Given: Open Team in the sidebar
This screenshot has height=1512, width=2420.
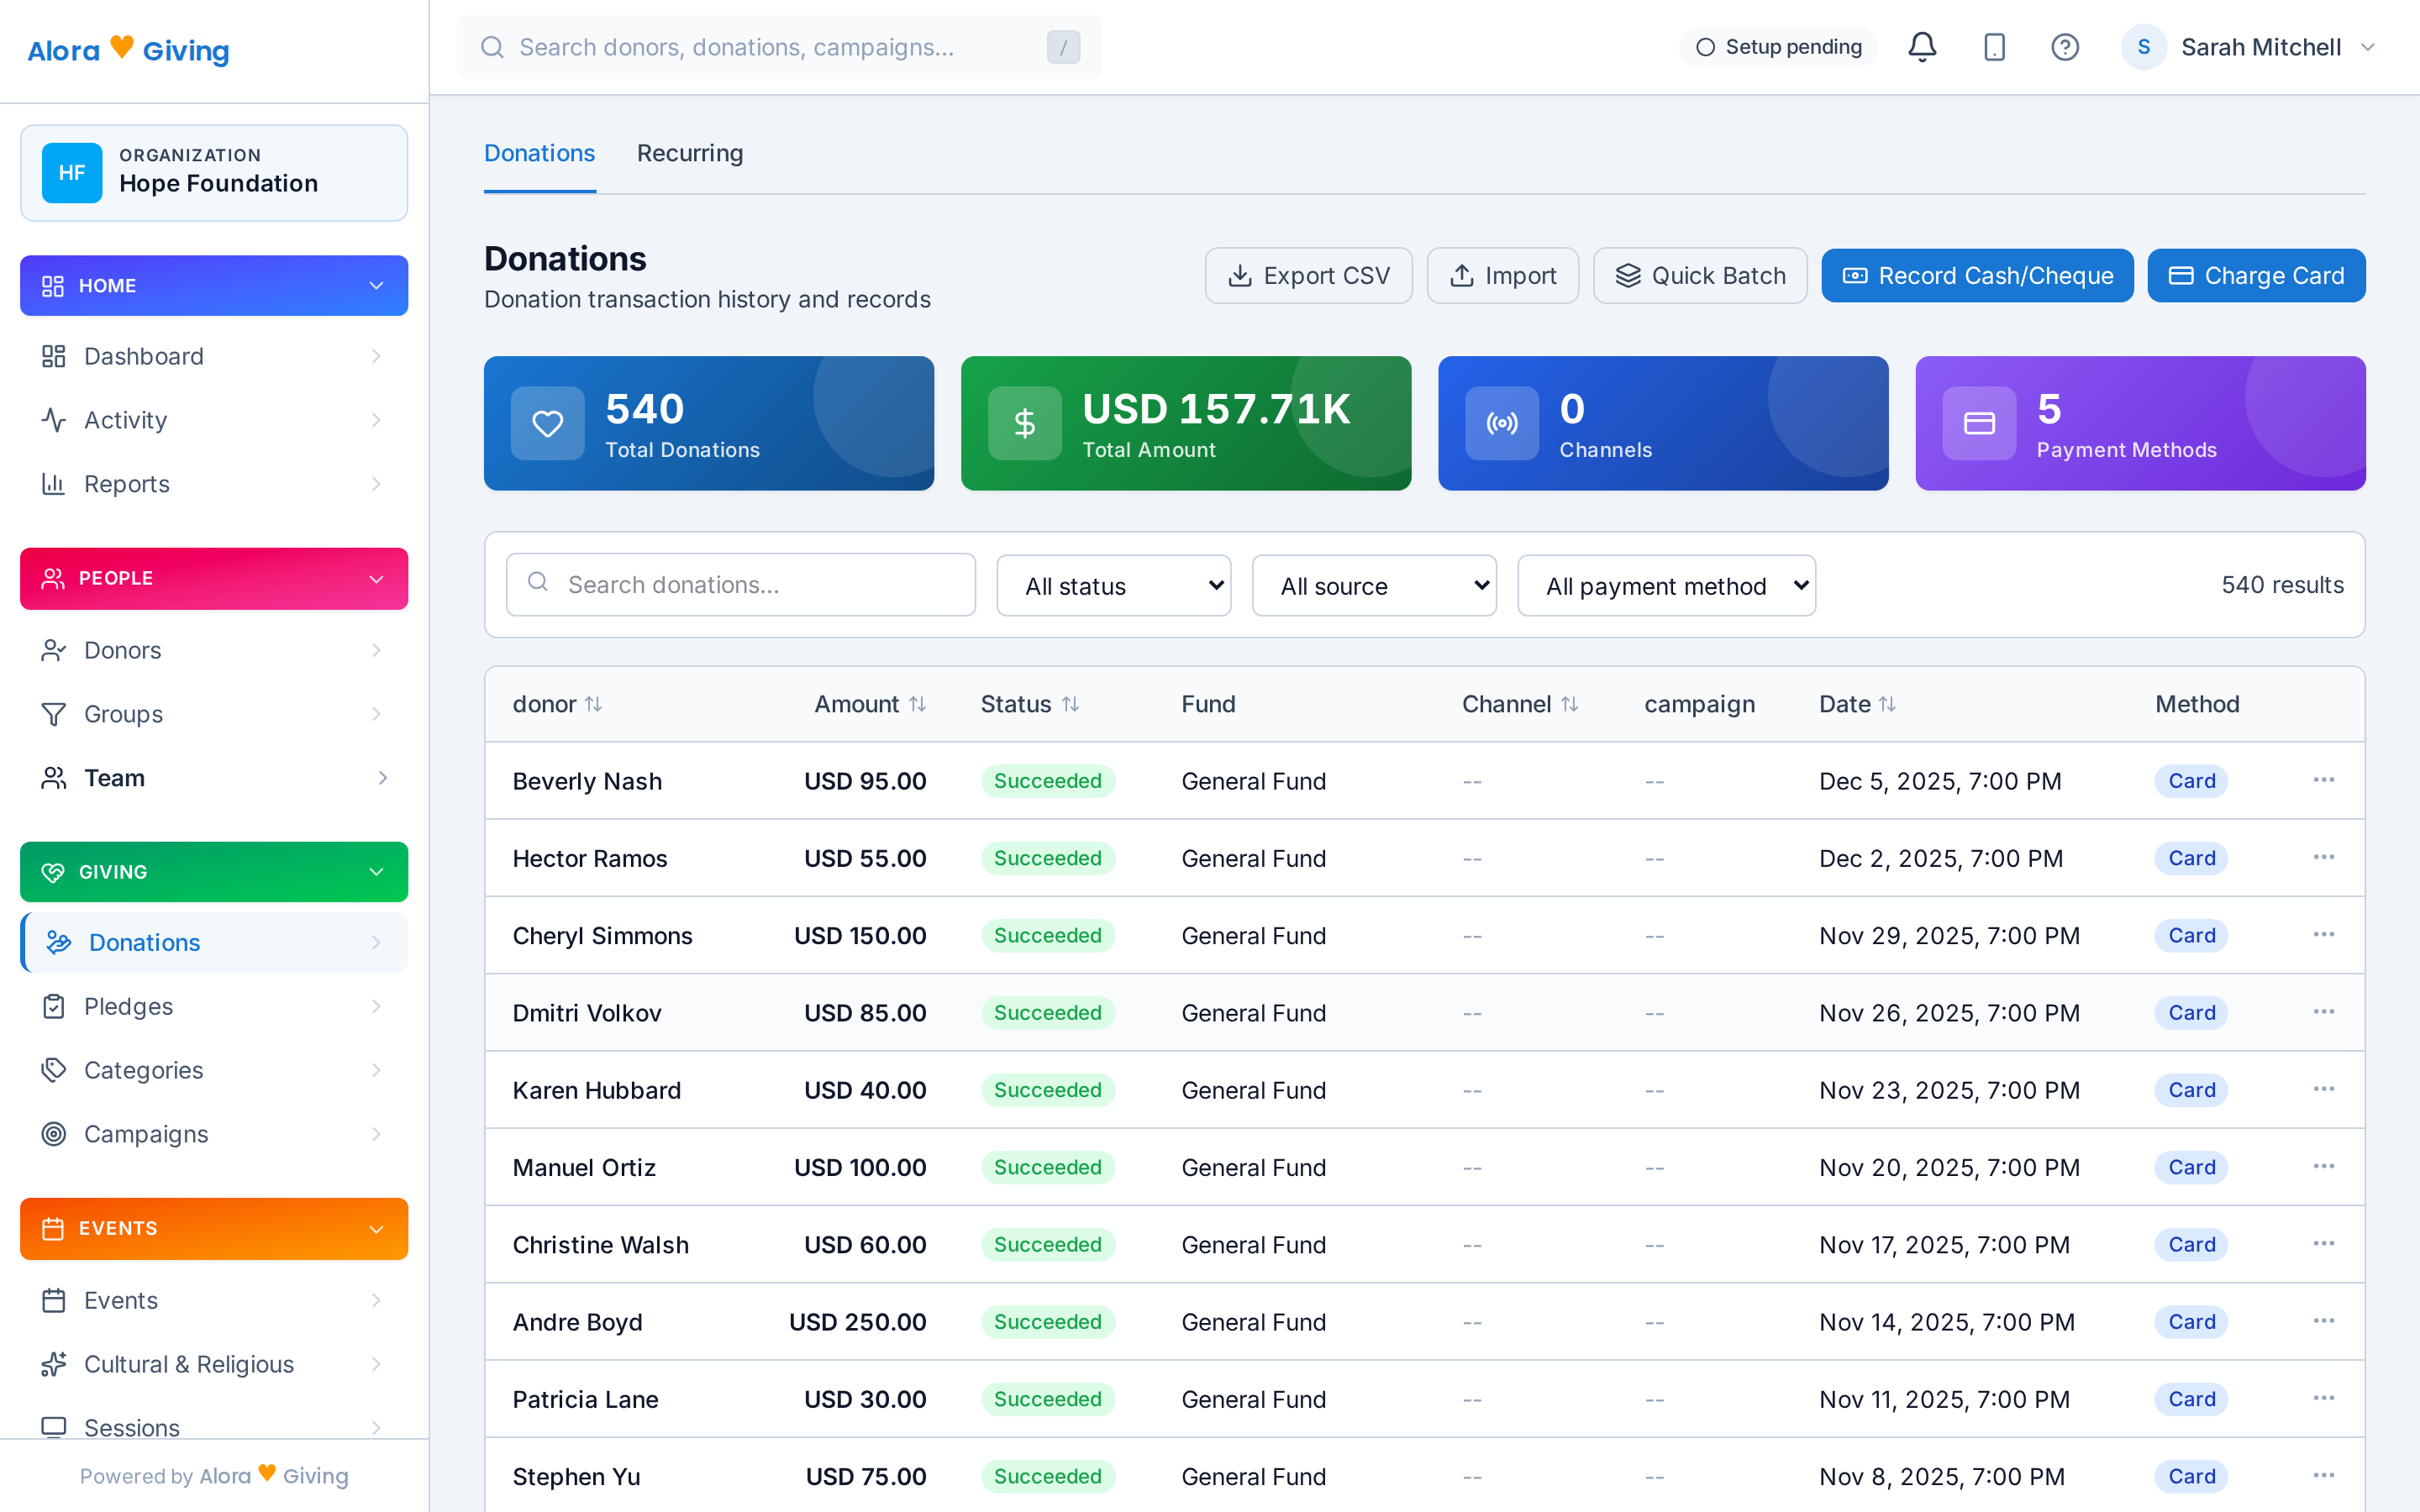Looking at the screenshot, I should pyautogui.click(x=214, y=778).
